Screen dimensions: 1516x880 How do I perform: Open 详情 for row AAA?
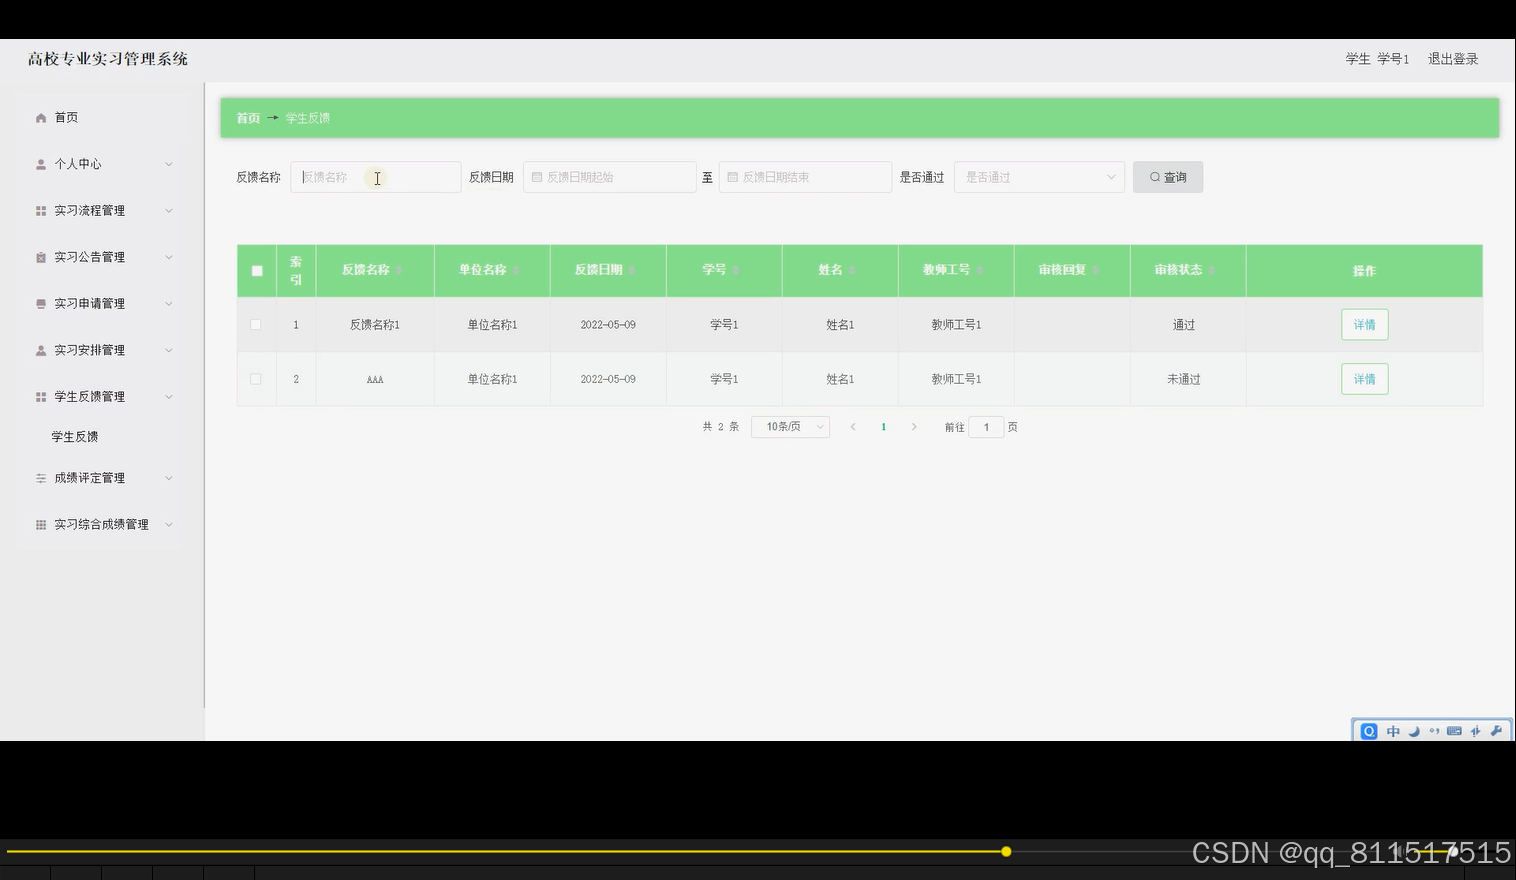[x=1364, y=379]
